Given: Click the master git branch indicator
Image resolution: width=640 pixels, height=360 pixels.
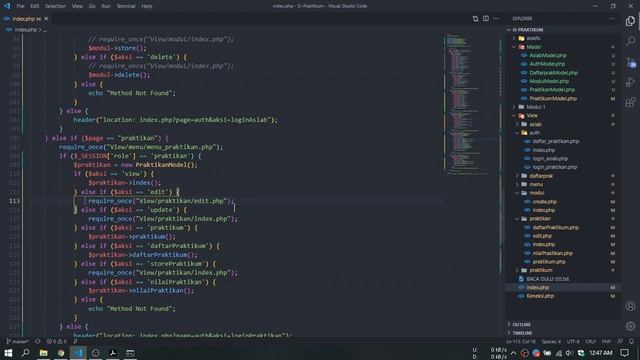Looking at the screenshot, I should click(18, 342).
